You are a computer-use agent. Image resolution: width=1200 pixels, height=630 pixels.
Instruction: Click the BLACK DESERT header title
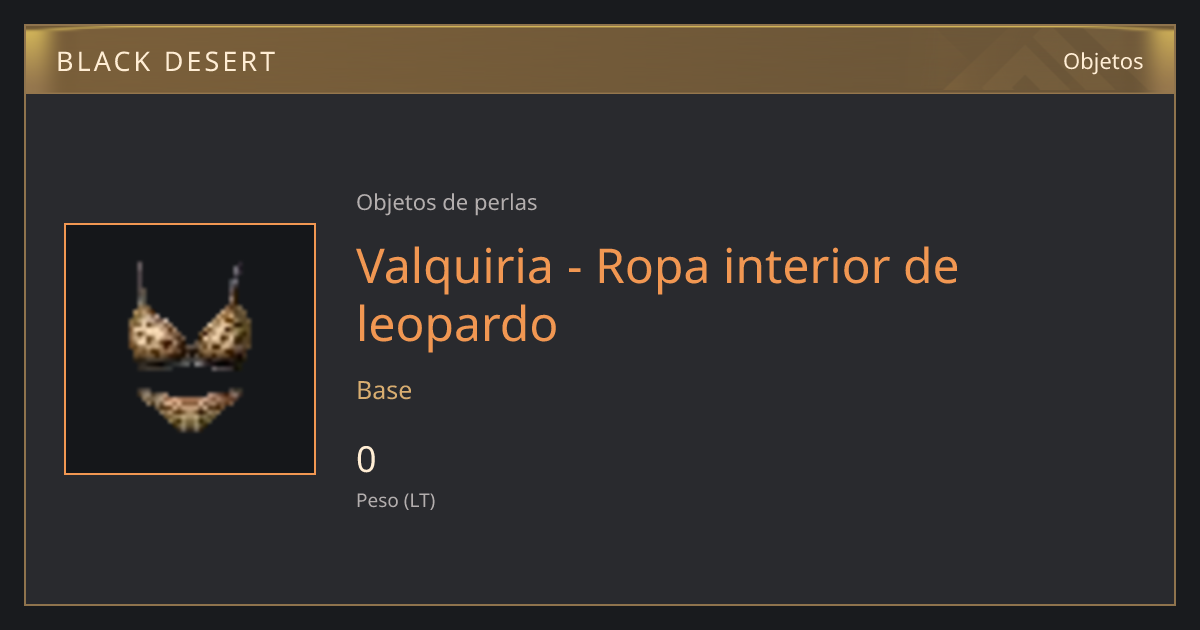(166, 62)
